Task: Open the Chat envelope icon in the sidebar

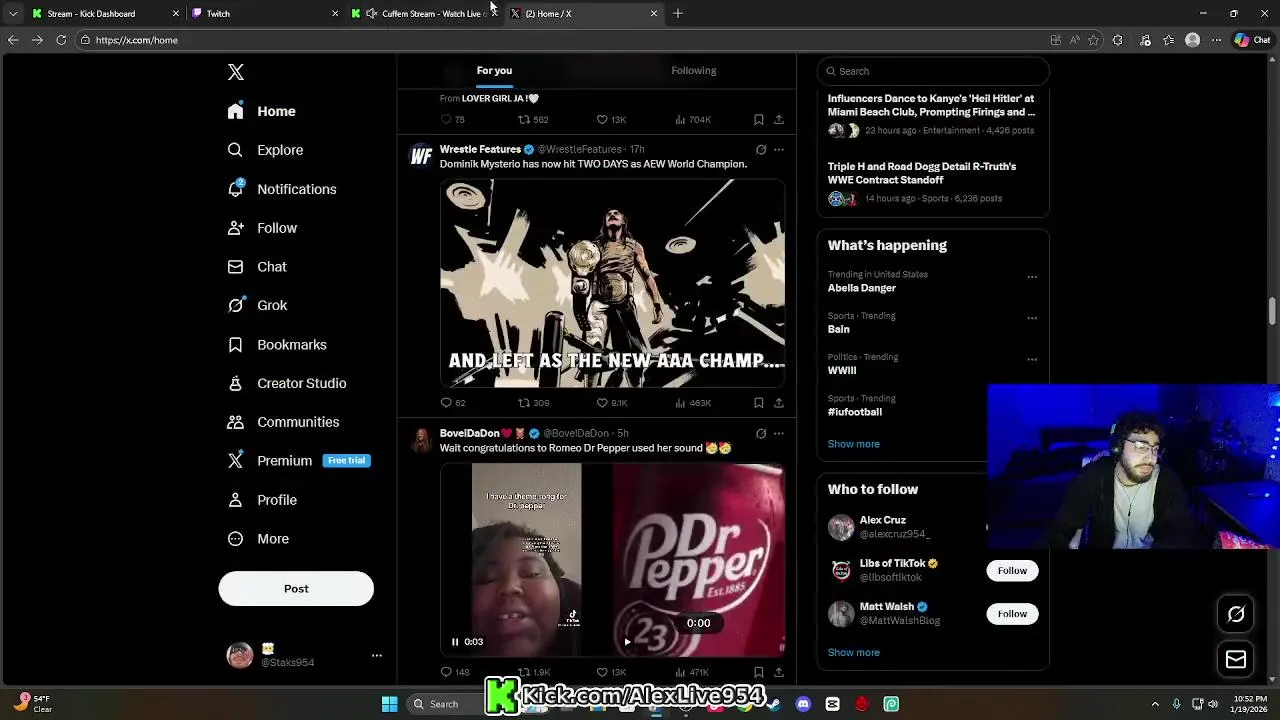Action: (x=235, y=267)
